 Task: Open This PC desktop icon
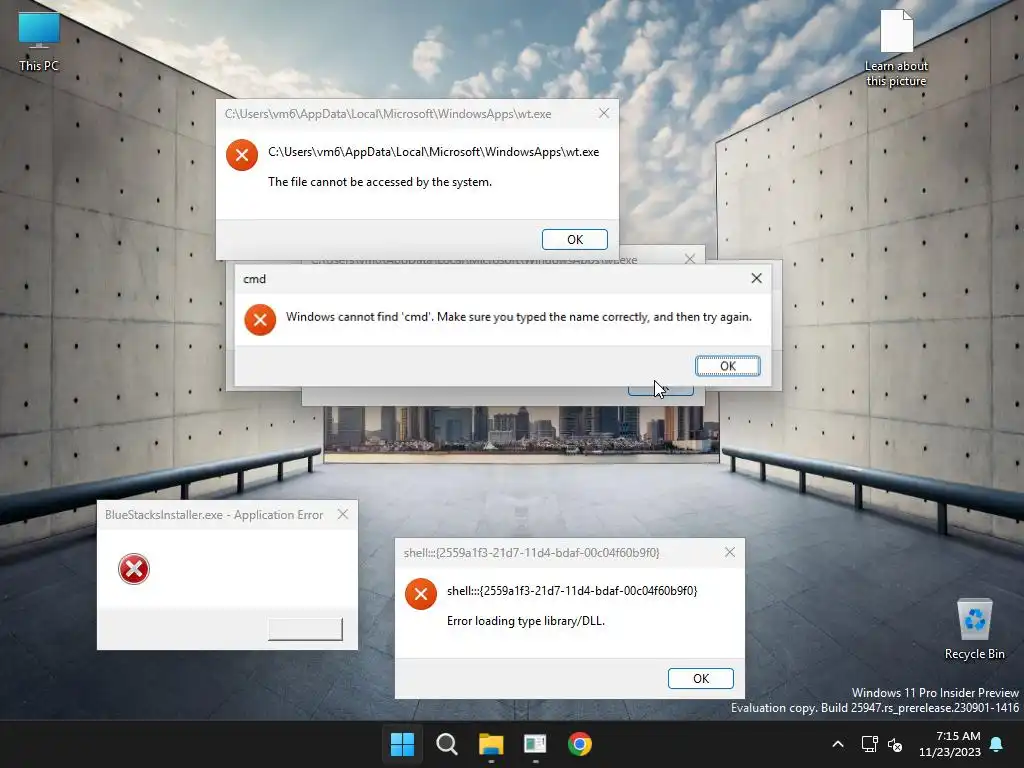coord(39,40)
